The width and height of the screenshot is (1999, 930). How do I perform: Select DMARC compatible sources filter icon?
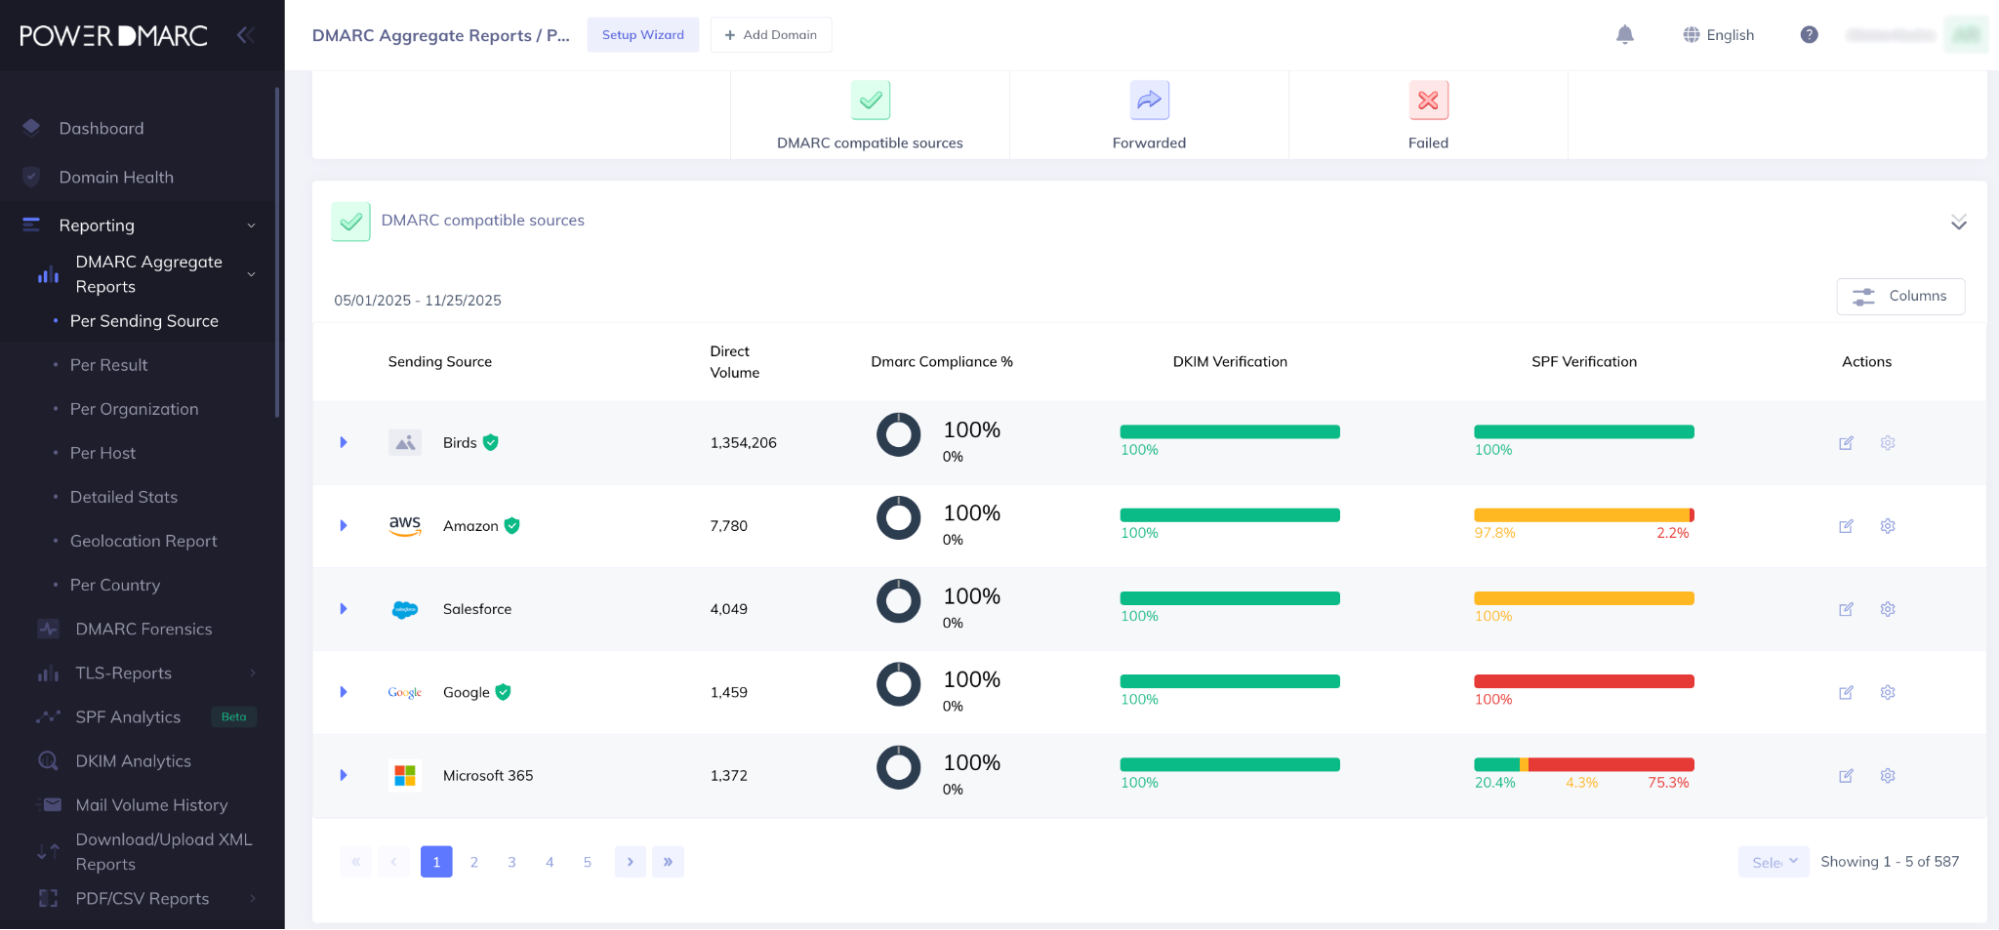[x=870, y=100]
